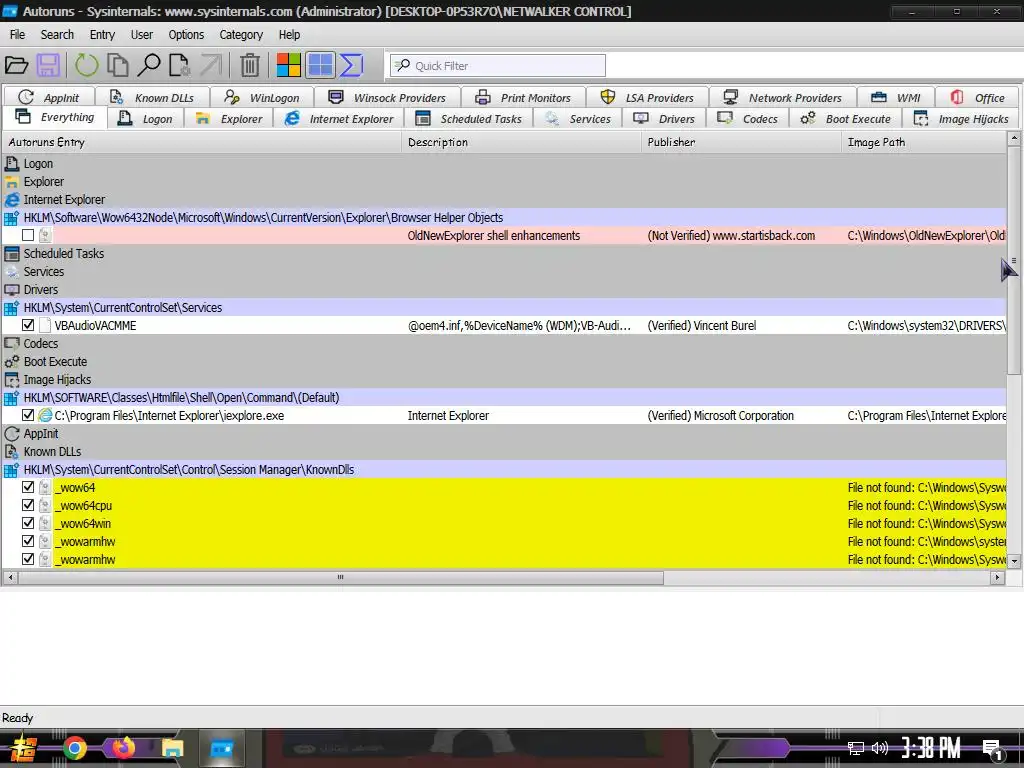Screen dimensions: 1024x768
Task: Switch to the Services tab
Action: (578, 119)
